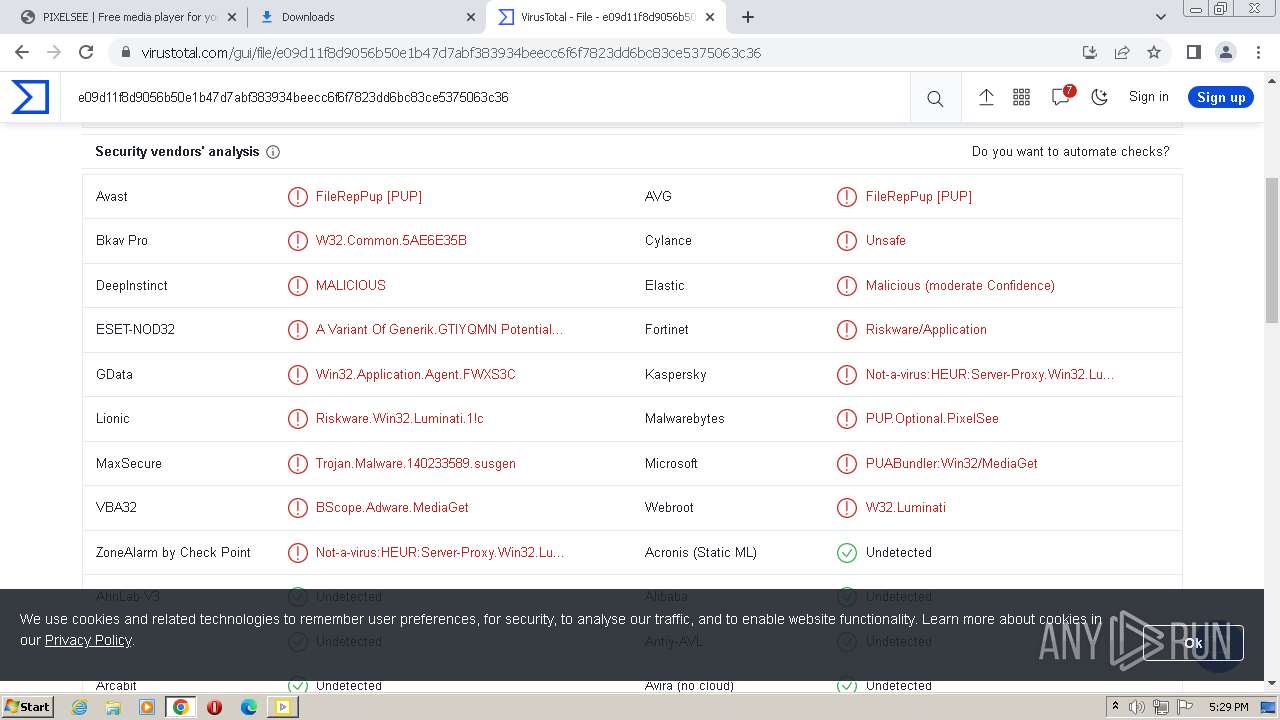Open notifications icon with badge 7
Image resolution: width=1280 pixels, height=720 pixels.
tap(1062, 96)
